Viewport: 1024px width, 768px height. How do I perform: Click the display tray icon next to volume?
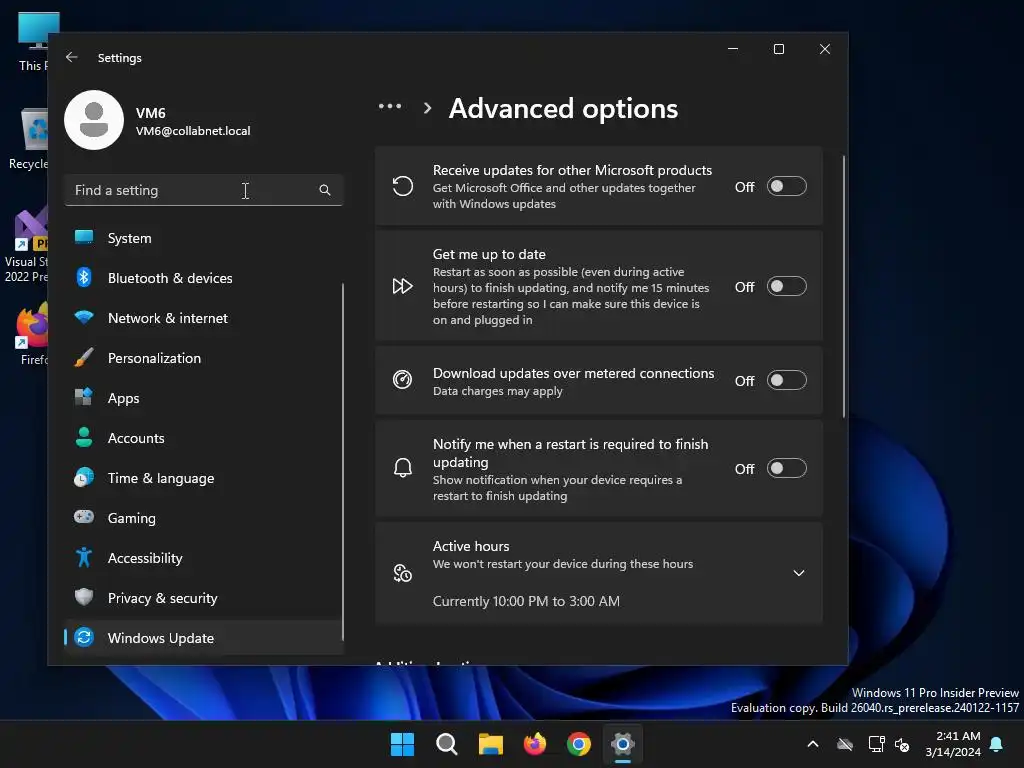[876, 744]
